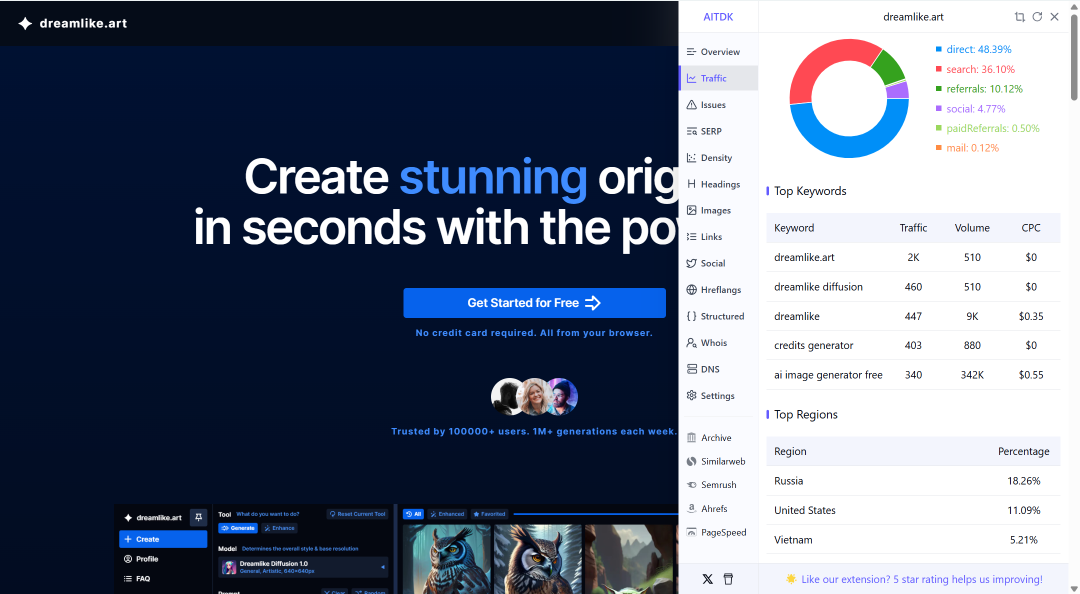
Task: Open the Issues warning icon
Action: 692,105
